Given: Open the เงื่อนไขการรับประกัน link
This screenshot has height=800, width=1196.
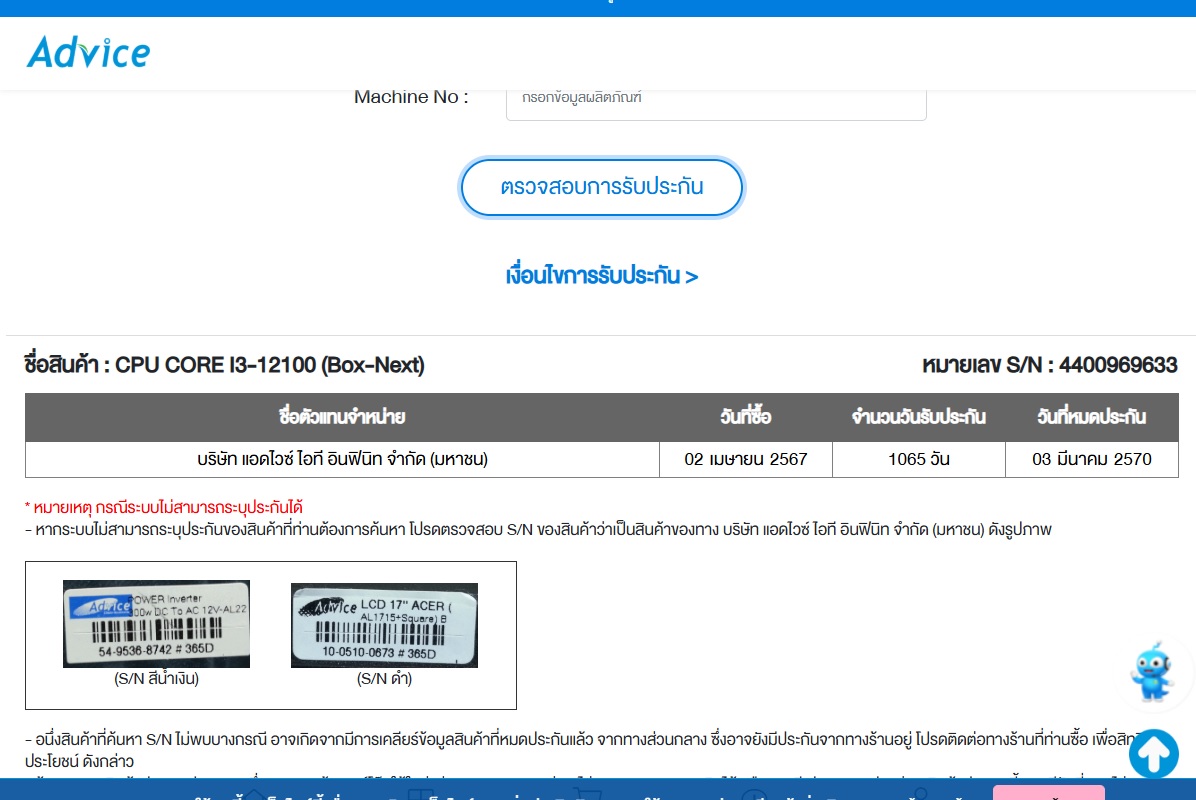Looking at the screenshot, I should (602, 275).
